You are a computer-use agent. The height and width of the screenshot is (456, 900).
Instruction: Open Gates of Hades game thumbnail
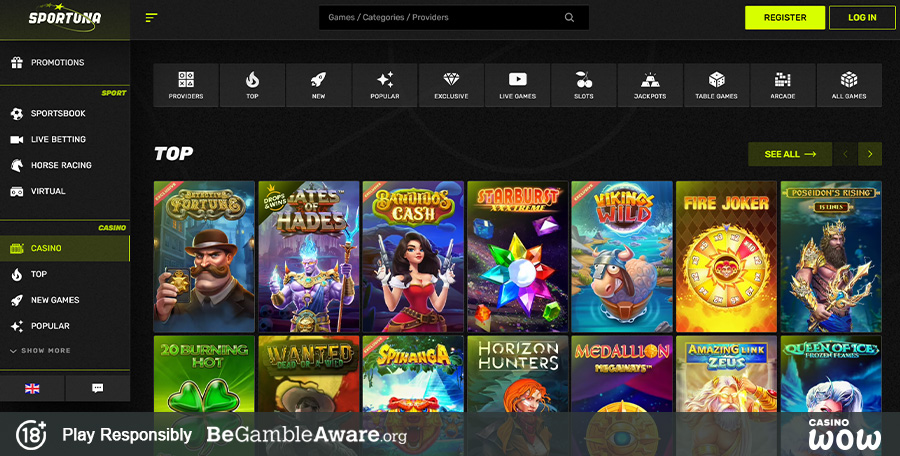[x=309, y=257]
